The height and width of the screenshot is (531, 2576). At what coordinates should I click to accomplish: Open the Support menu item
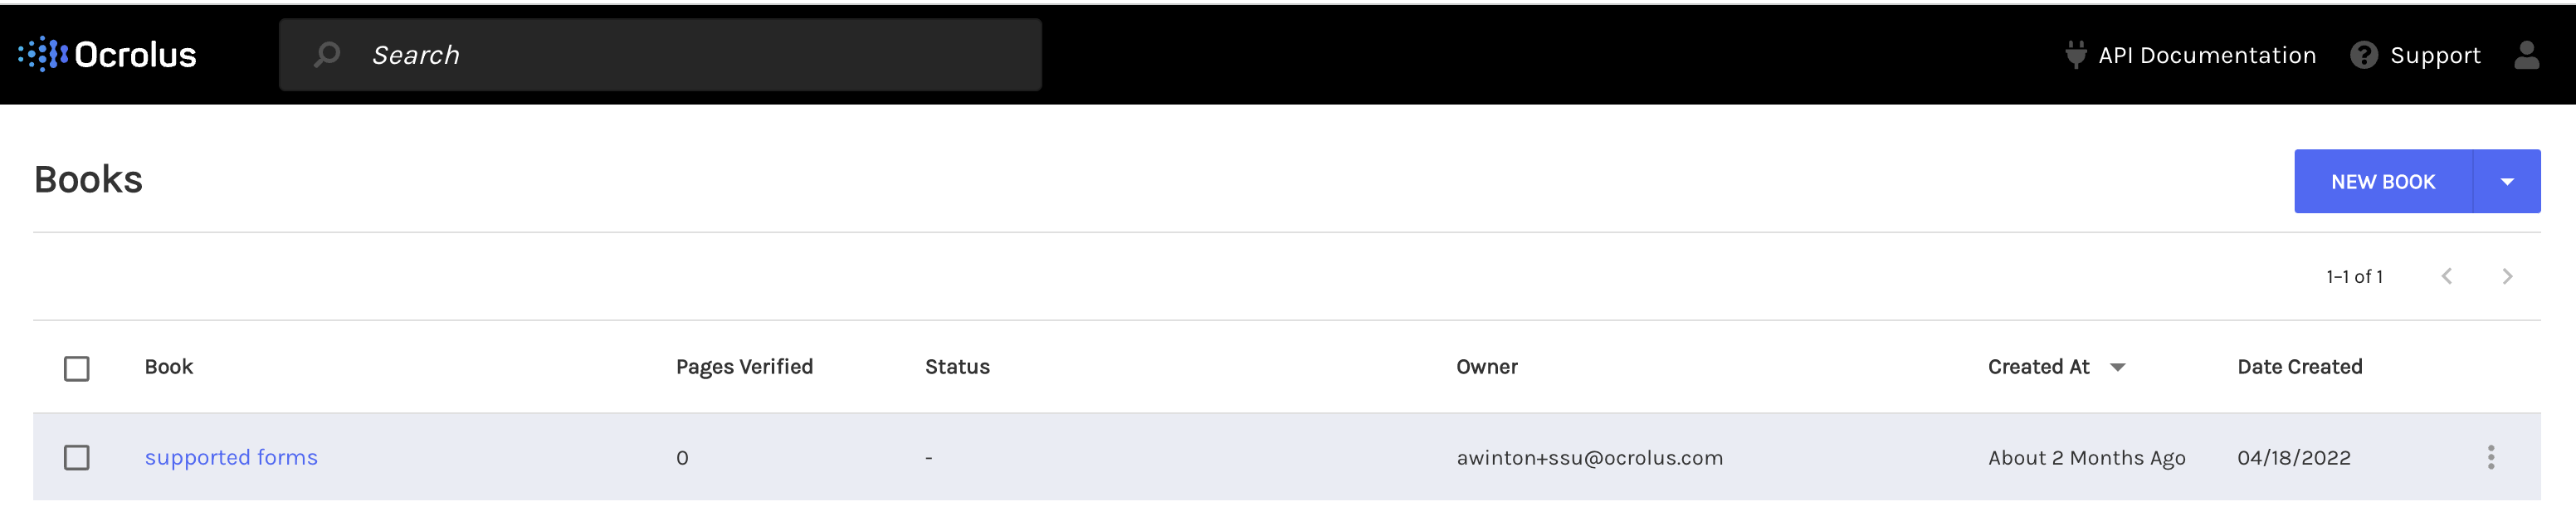(2435, 55)
